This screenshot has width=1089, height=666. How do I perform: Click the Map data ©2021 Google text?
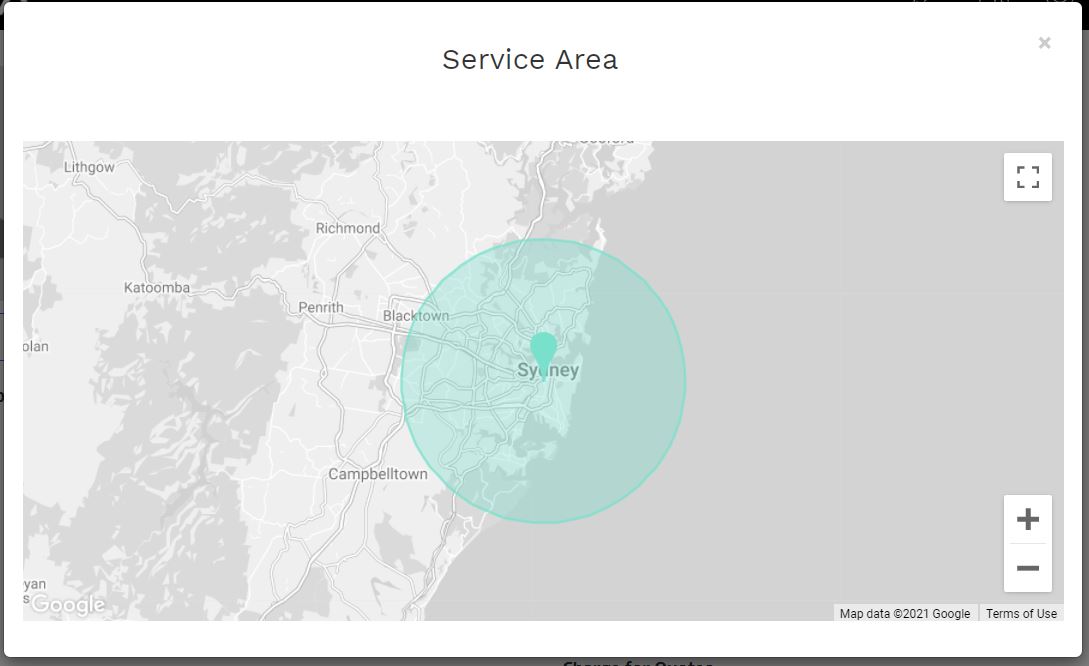click(904, 614)
